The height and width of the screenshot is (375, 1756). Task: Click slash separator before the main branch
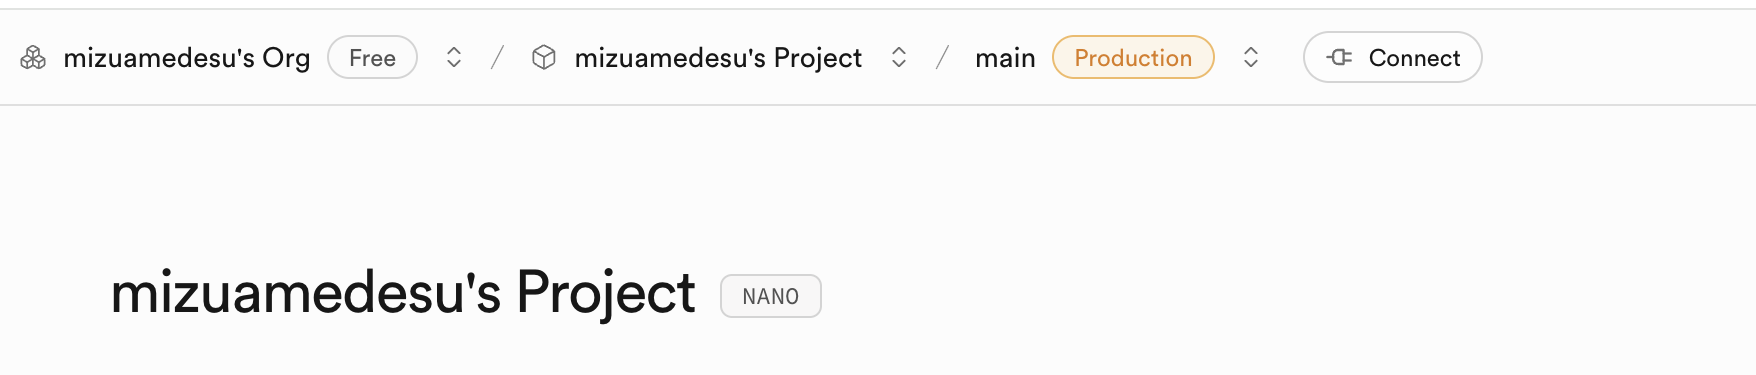942,58
